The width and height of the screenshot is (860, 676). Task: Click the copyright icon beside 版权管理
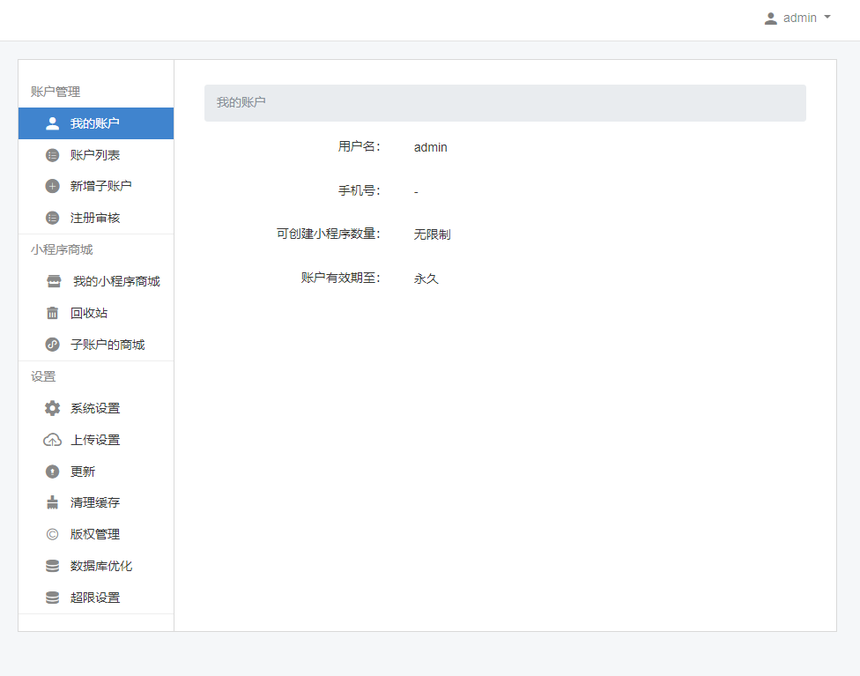[53, 534]
